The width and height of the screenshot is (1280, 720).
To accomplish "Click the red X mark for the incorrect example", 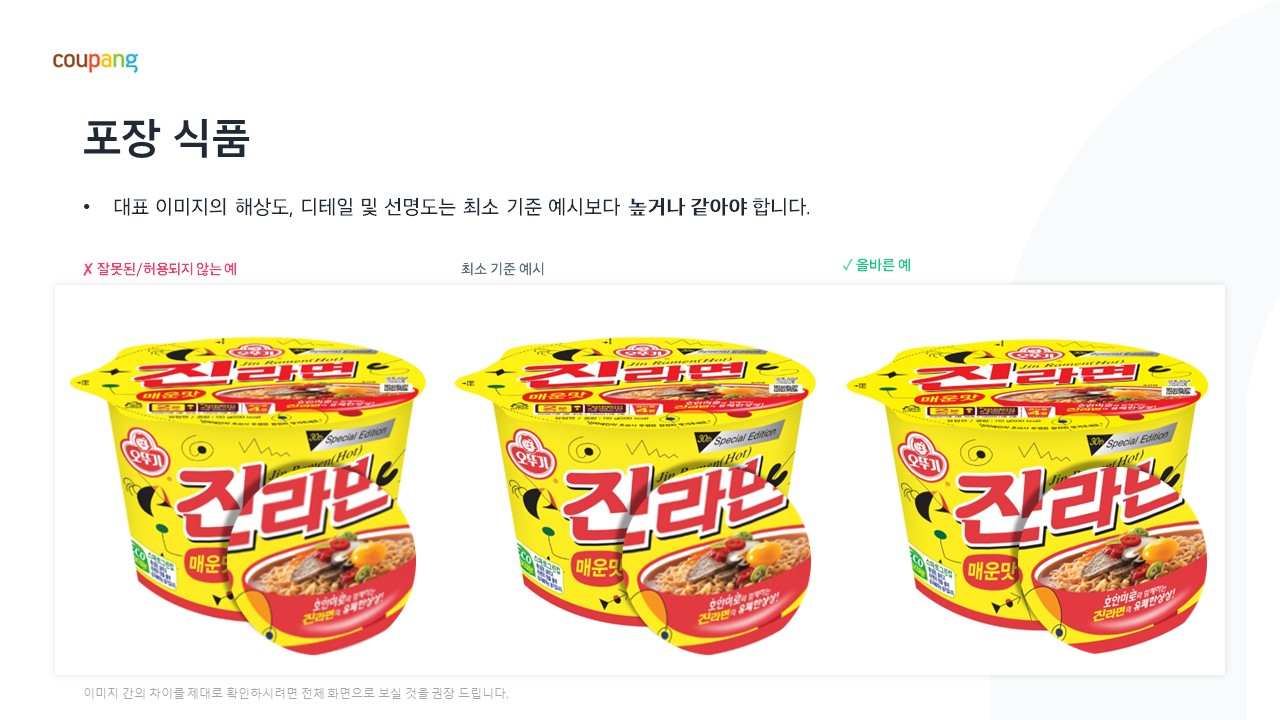I will (x=87, y=269).
